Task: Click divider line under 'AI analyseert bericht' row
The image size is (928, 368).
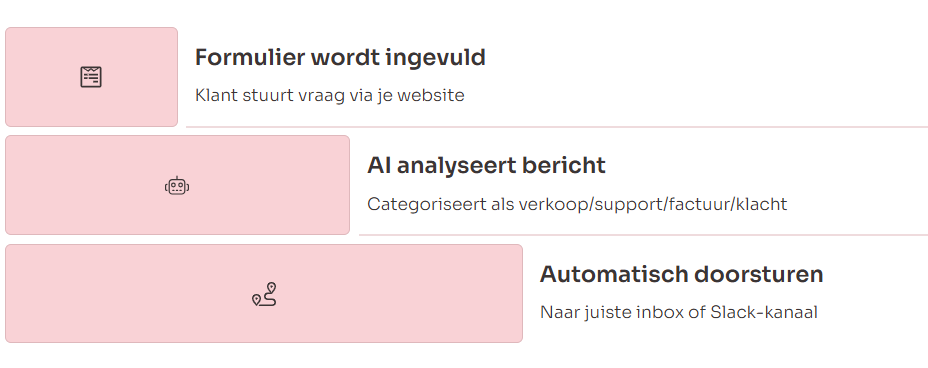Action: (x=643, y=235)
